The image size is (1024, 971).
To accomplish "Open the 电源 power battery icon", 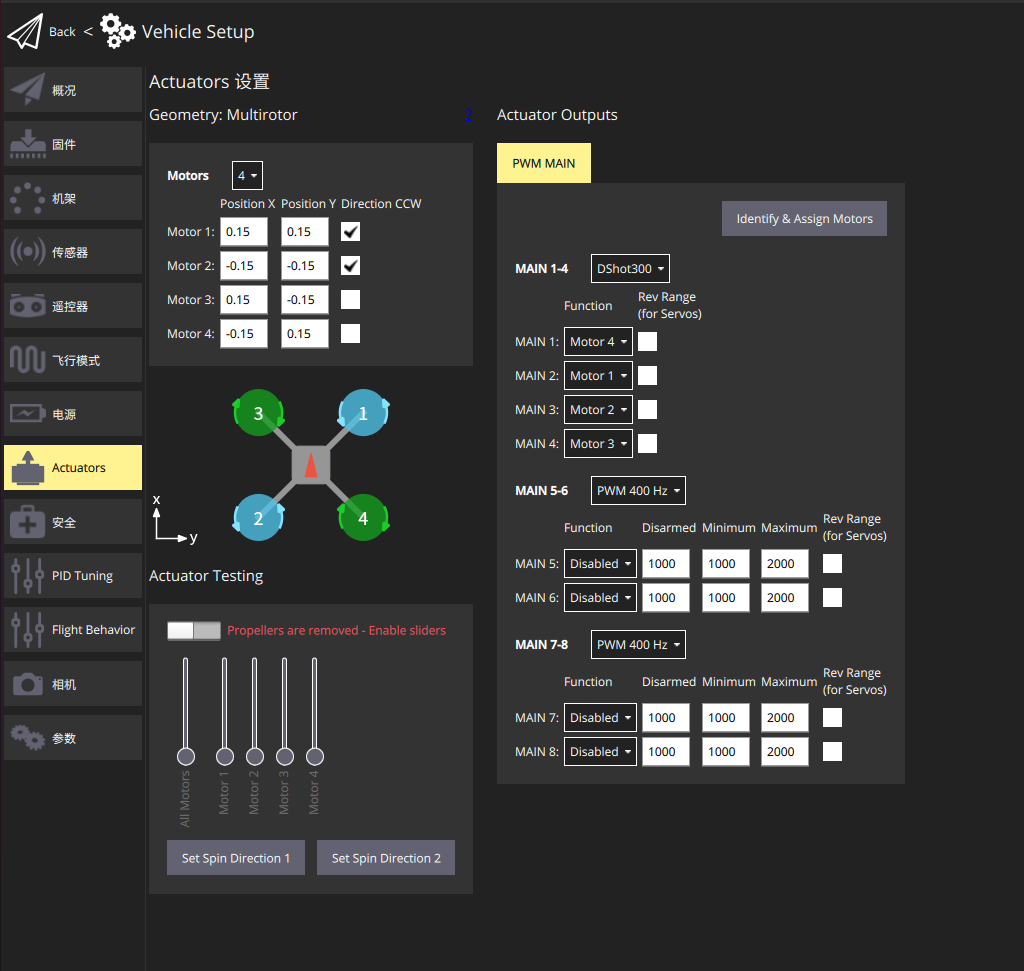I will 28,413.
